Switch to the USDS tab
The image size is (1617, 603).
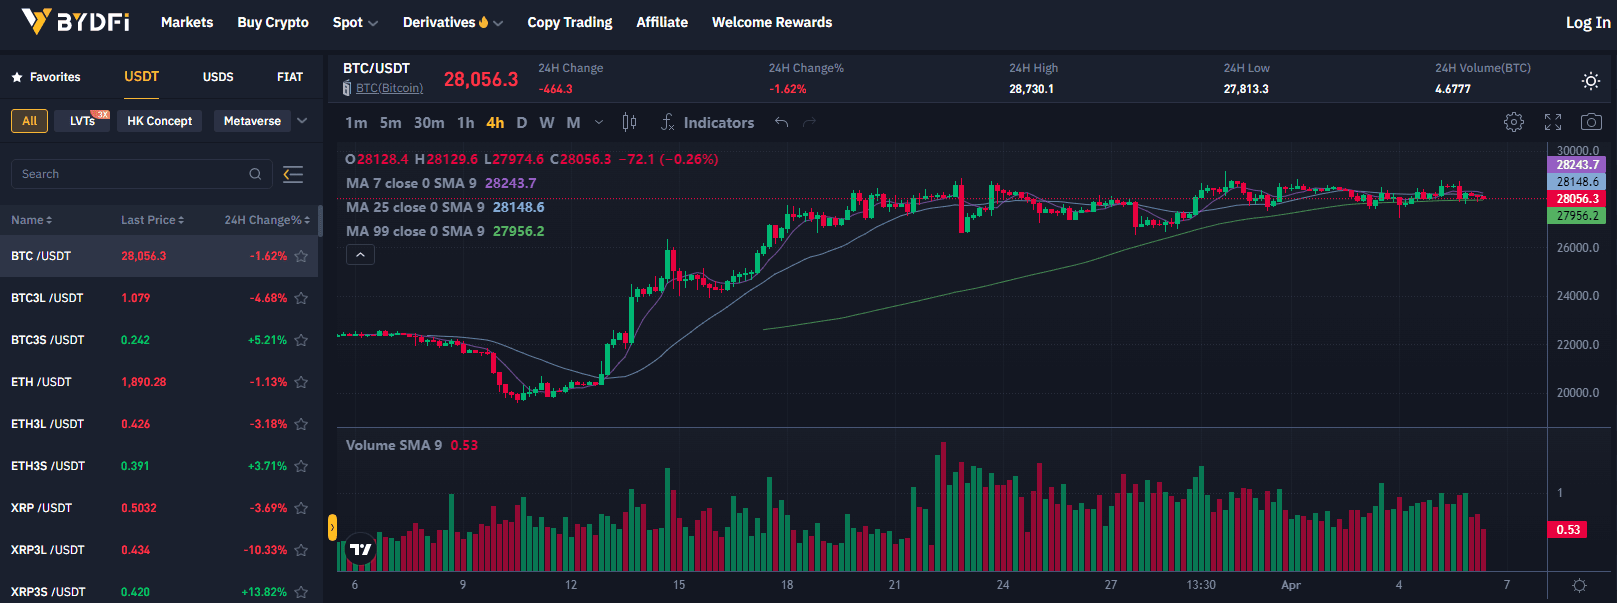pyautogui.click(x=218, y=77)
